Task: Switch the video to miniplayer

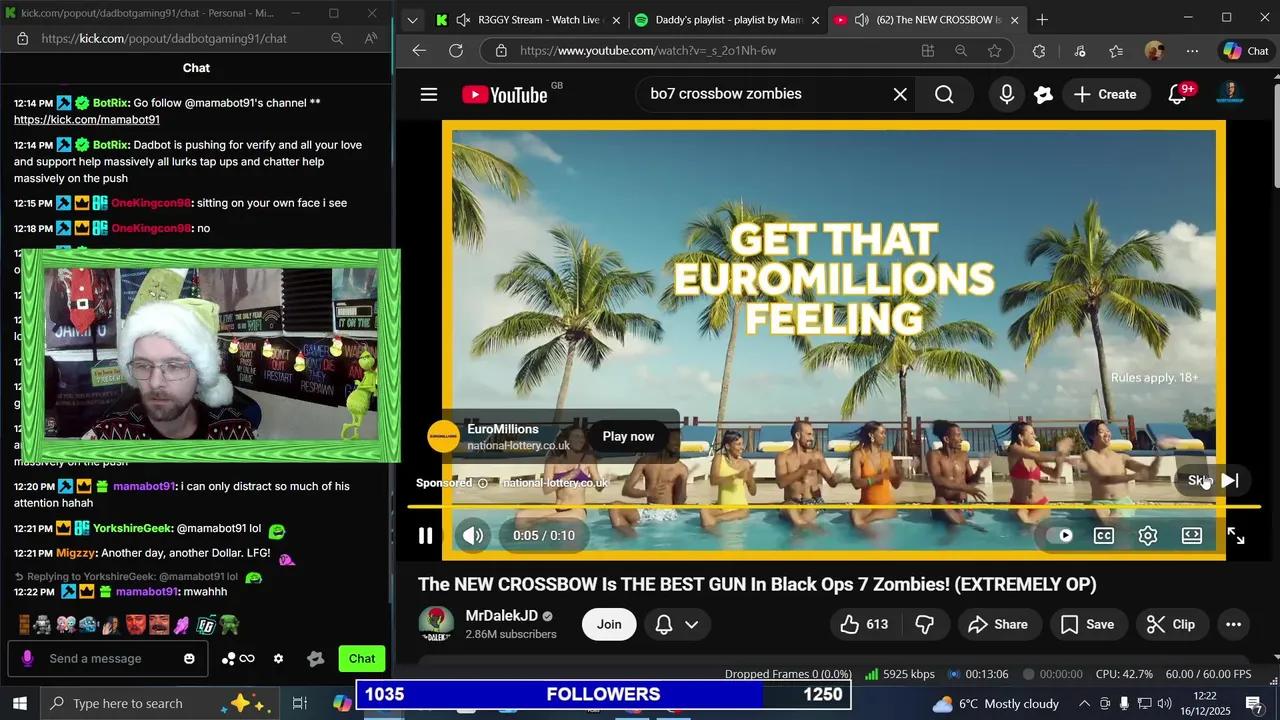Action: coord(1192,535)
